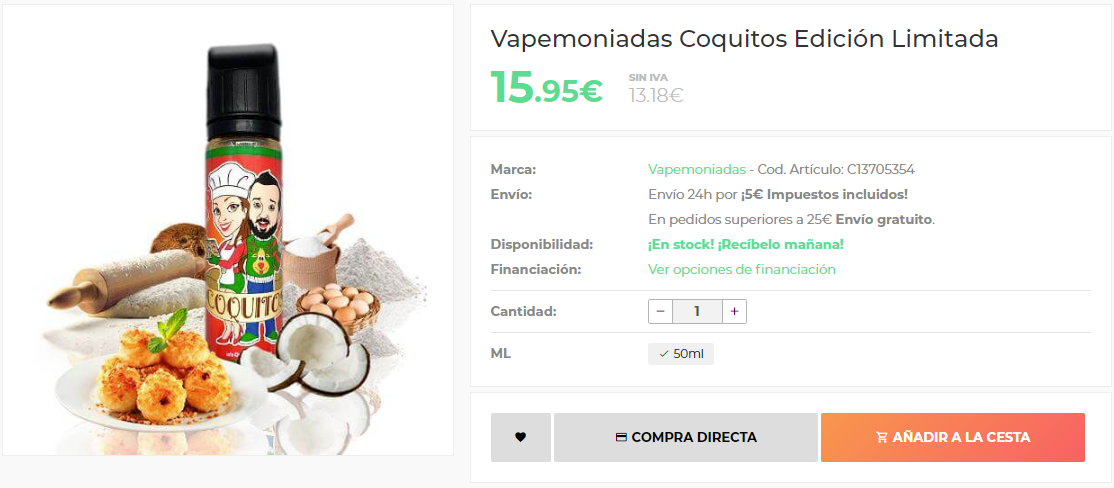
Task: Click the AÑADIR A LA CESTA button label
Action: click(x=961, y=438)
